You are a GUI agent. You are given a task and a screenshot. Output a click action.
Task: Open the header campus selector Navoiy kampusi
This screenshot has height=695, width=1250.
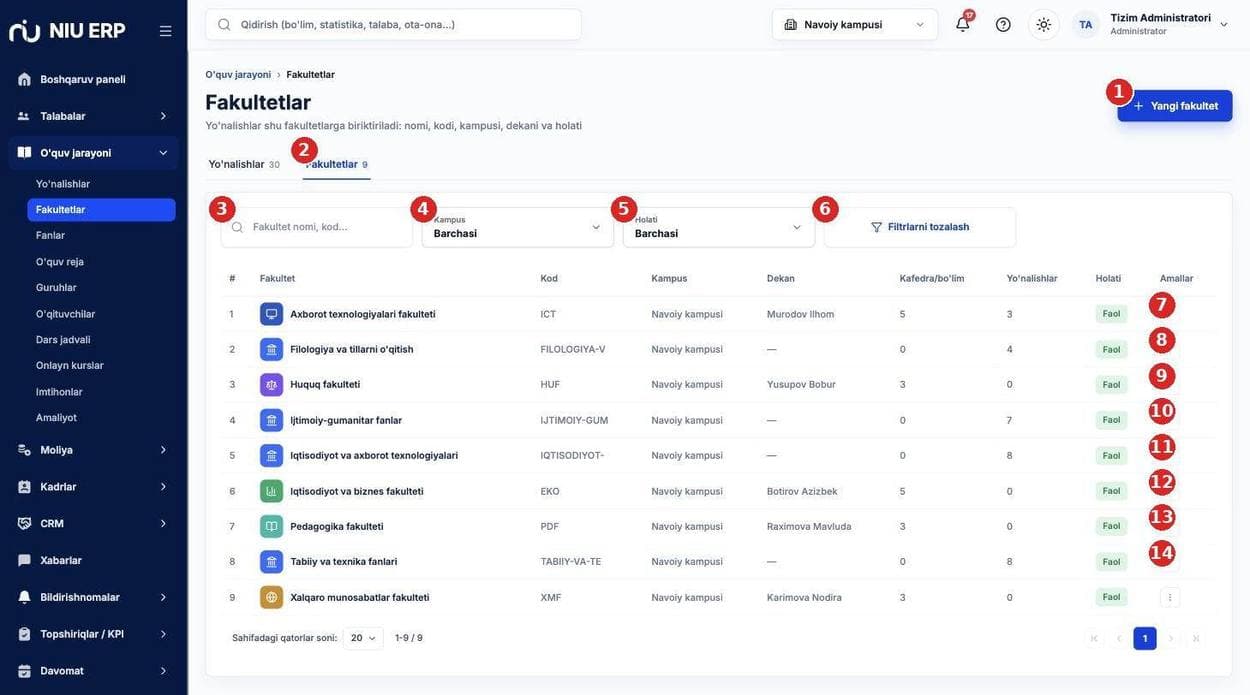coord(855,24)
